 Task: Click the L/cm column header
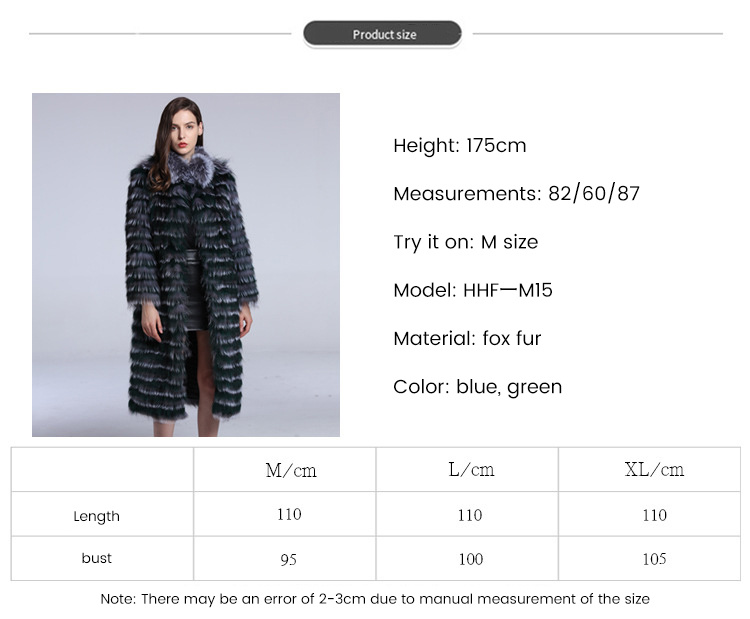tap(471, 470)
